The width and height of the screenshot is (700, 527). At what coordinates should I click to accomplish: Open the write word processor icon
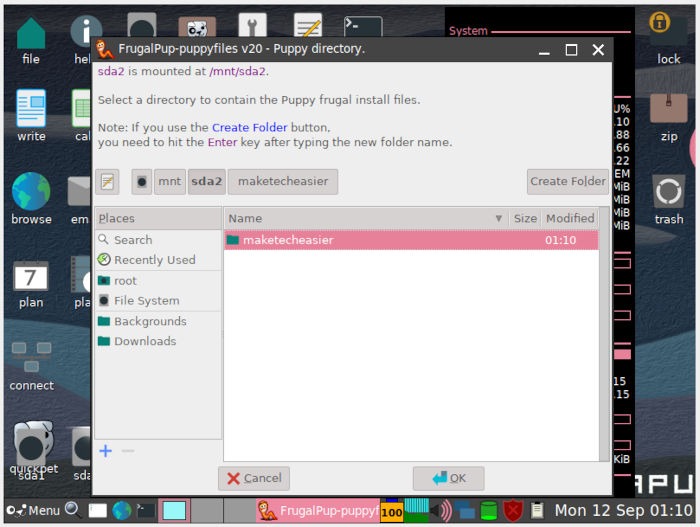point(31,116)
